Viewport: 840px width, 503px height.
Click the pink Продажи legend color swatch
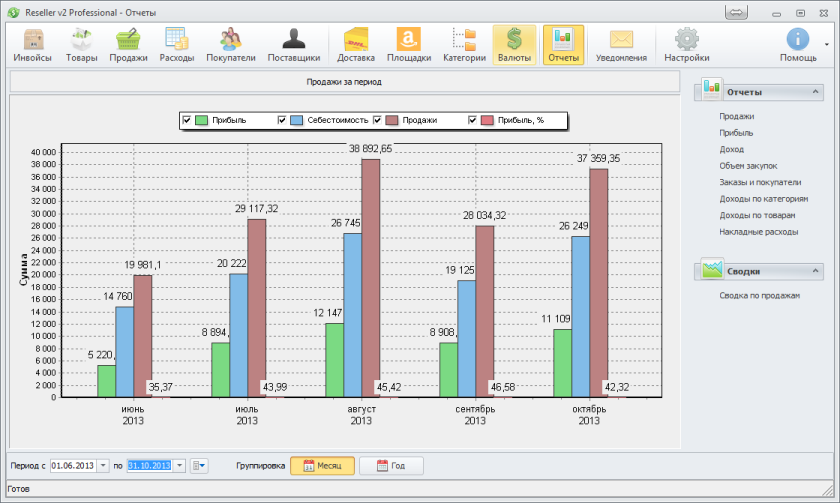(x=390, y=120)
